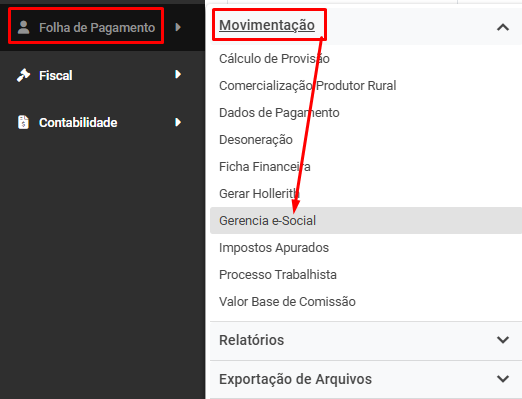The image size is (522, 399).
Task: Open Valor Base de Comissão
Action: [x=287, y=302]
